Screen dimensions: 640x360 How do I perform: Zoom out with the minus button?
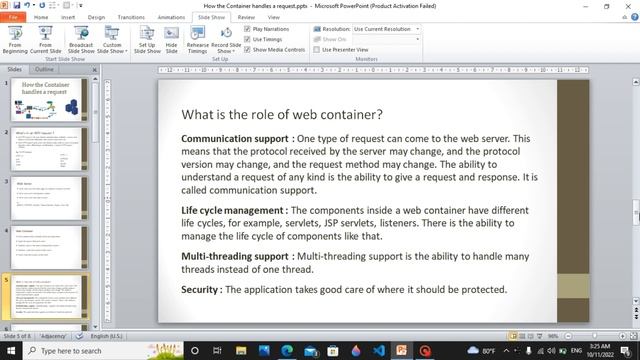point(568,336)
